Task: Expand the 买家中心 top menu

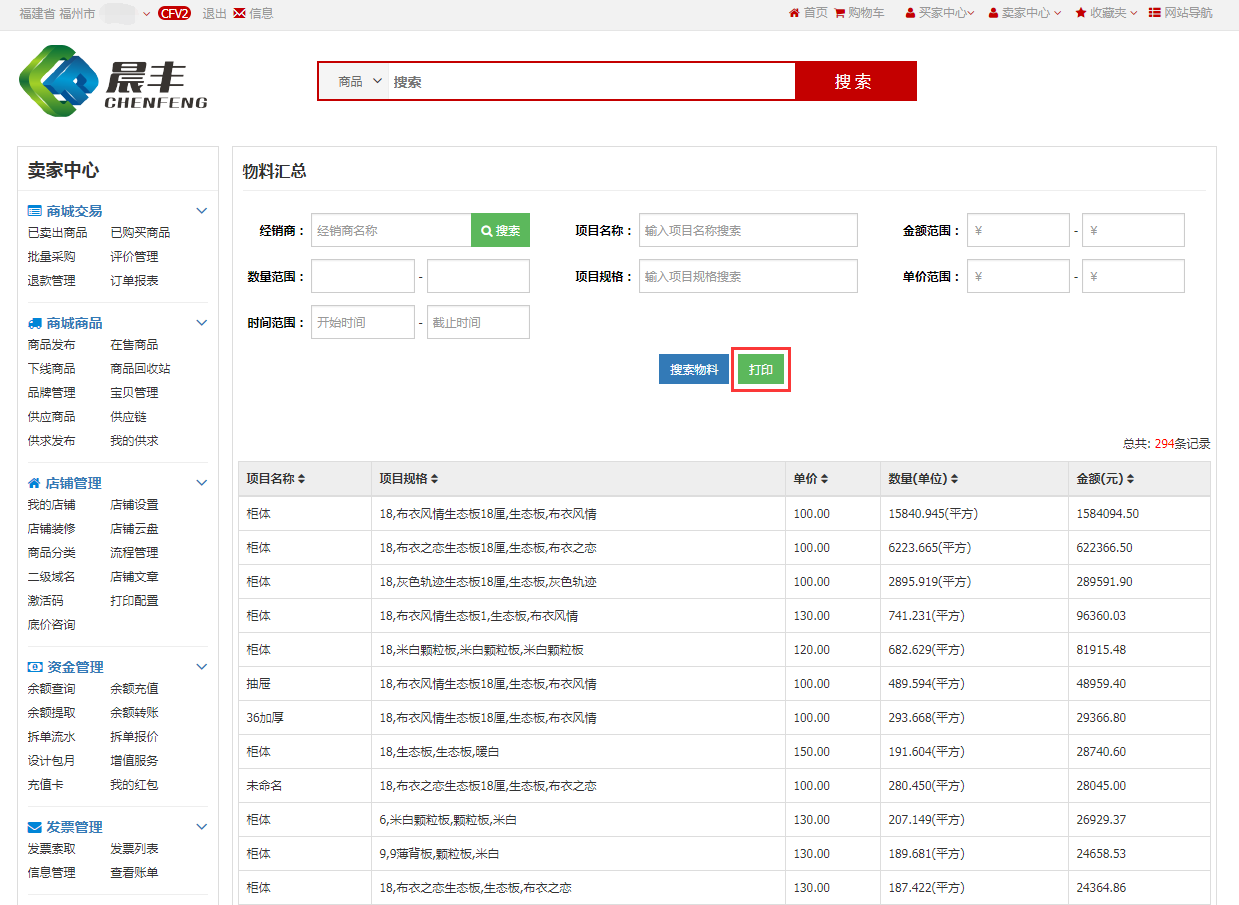Action: coord(939,13)
